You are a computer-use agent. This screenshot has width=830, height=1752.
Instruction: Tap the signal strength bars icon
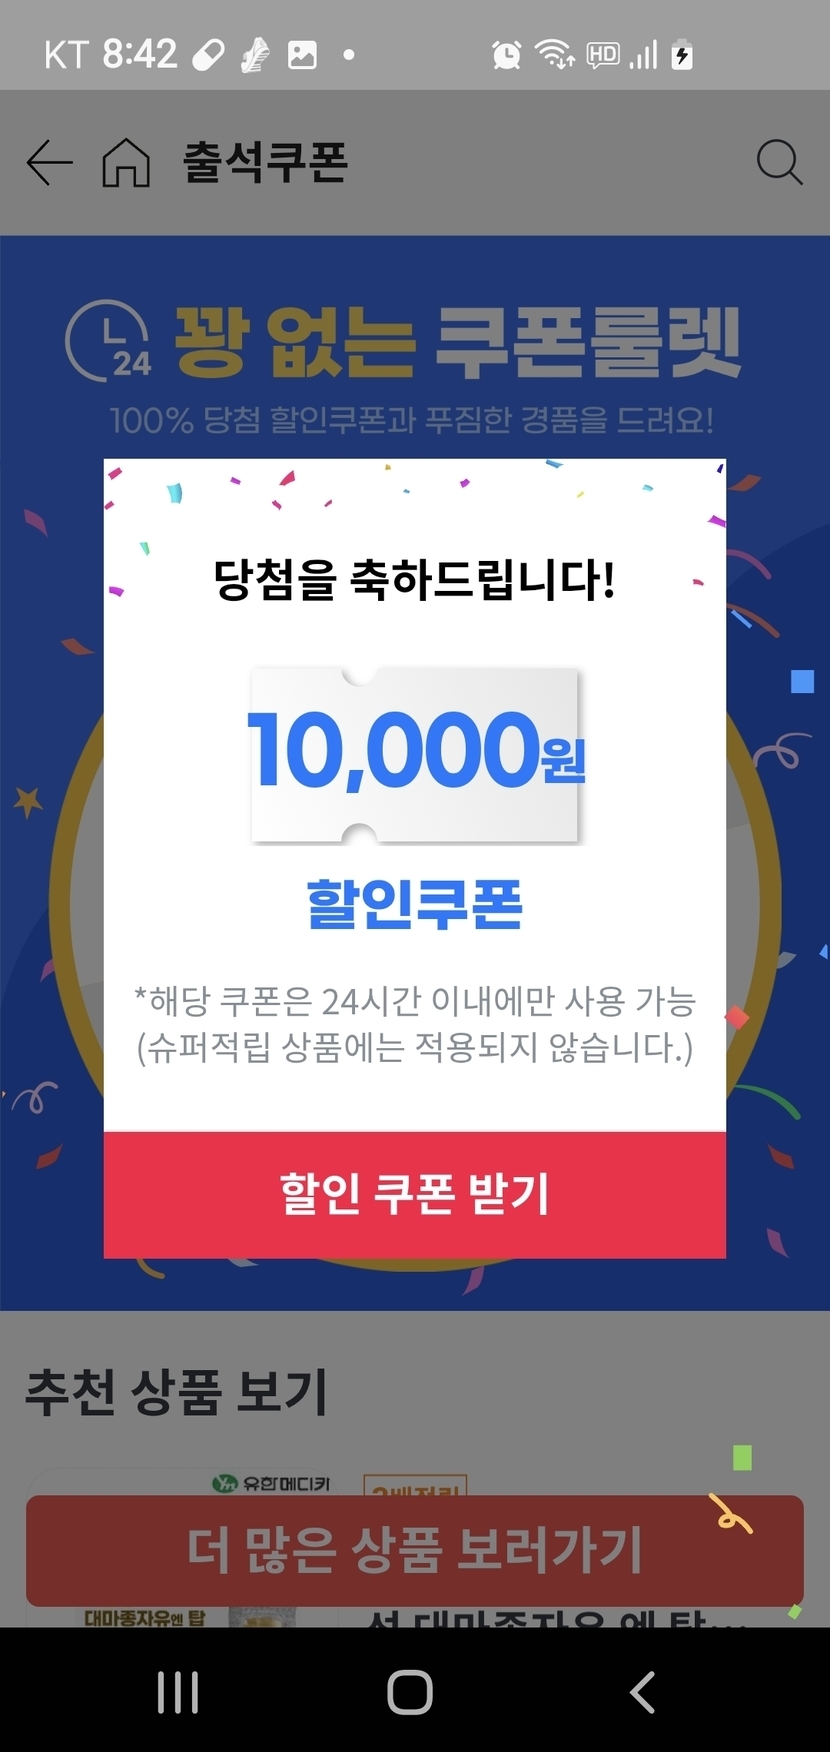point(644,55)
